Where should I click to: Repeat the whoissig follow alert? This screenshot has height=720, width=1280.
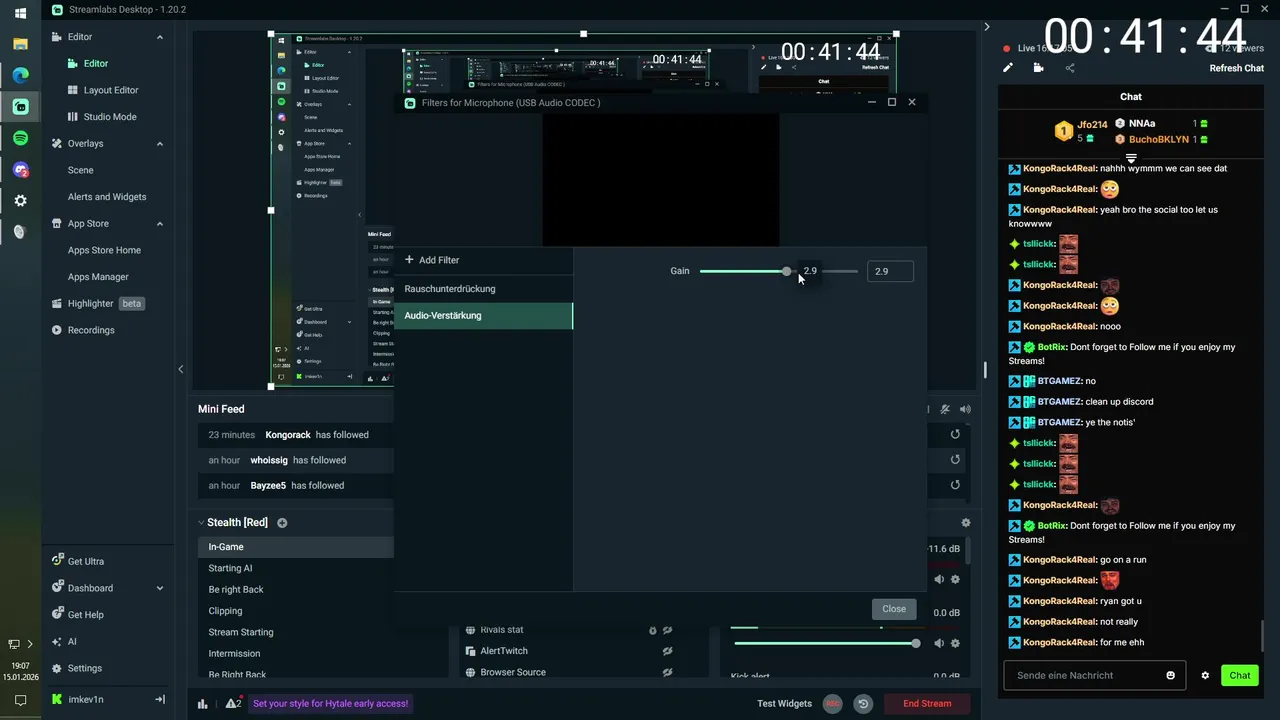click(955, 460)
